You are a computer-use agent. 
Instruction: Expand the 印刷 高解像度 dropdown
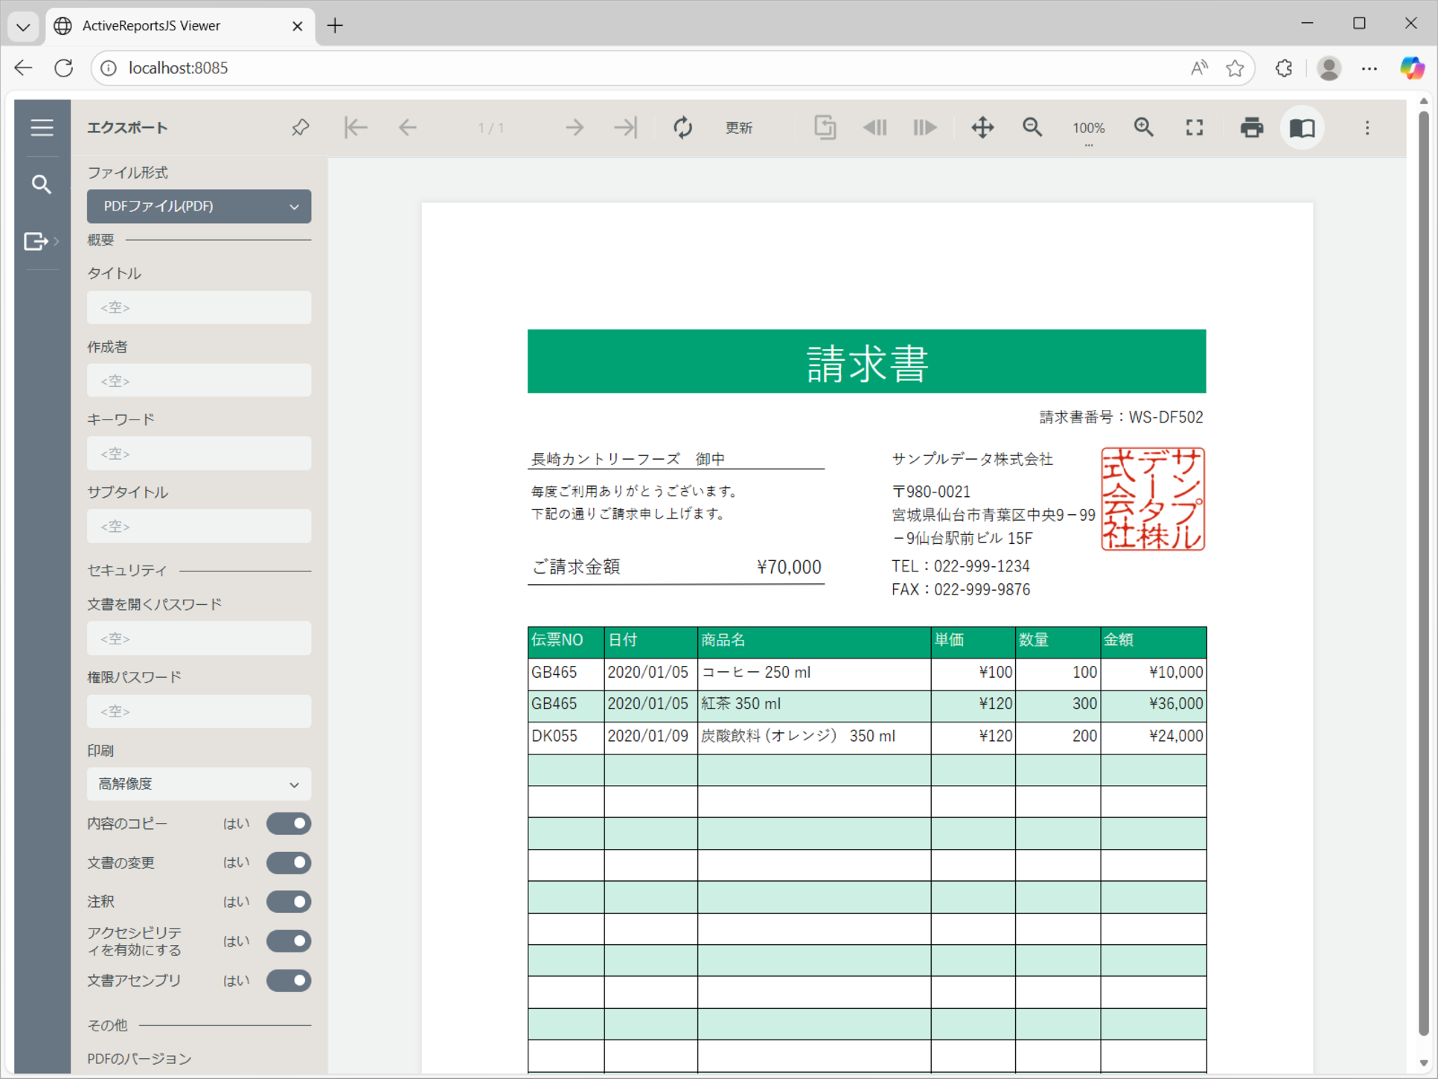tap(199, 785)
